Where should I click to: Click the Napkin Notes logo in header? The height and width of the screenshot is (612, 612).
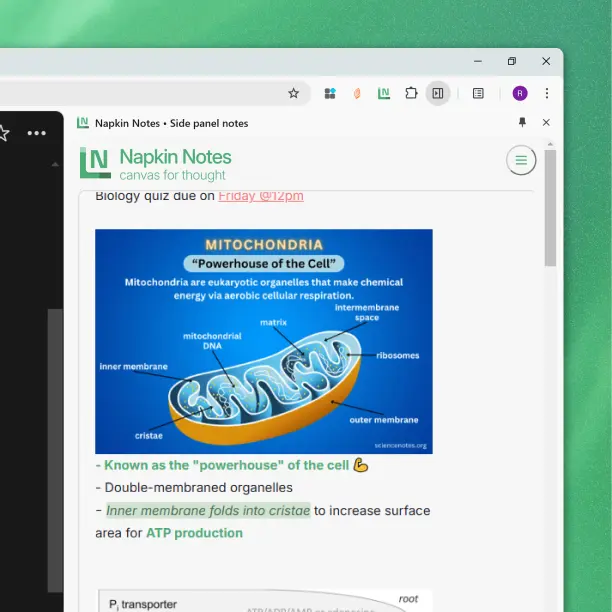coord(96,163)
